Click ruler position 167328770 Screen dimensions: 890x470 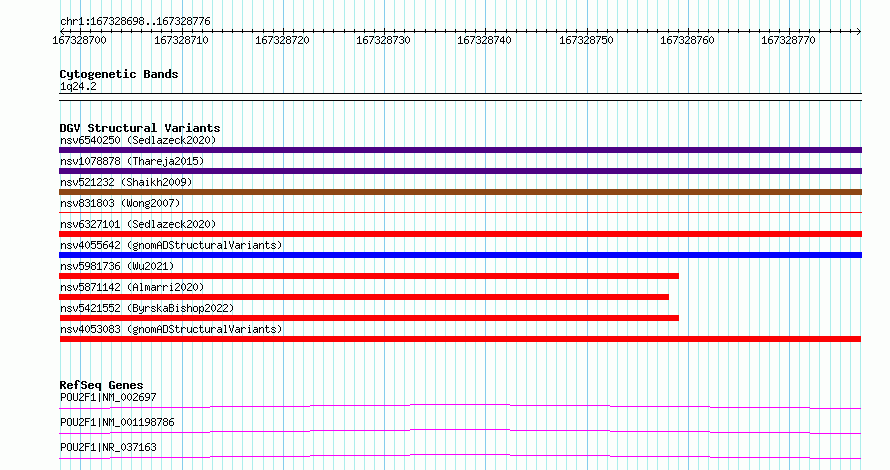point(788,40)
